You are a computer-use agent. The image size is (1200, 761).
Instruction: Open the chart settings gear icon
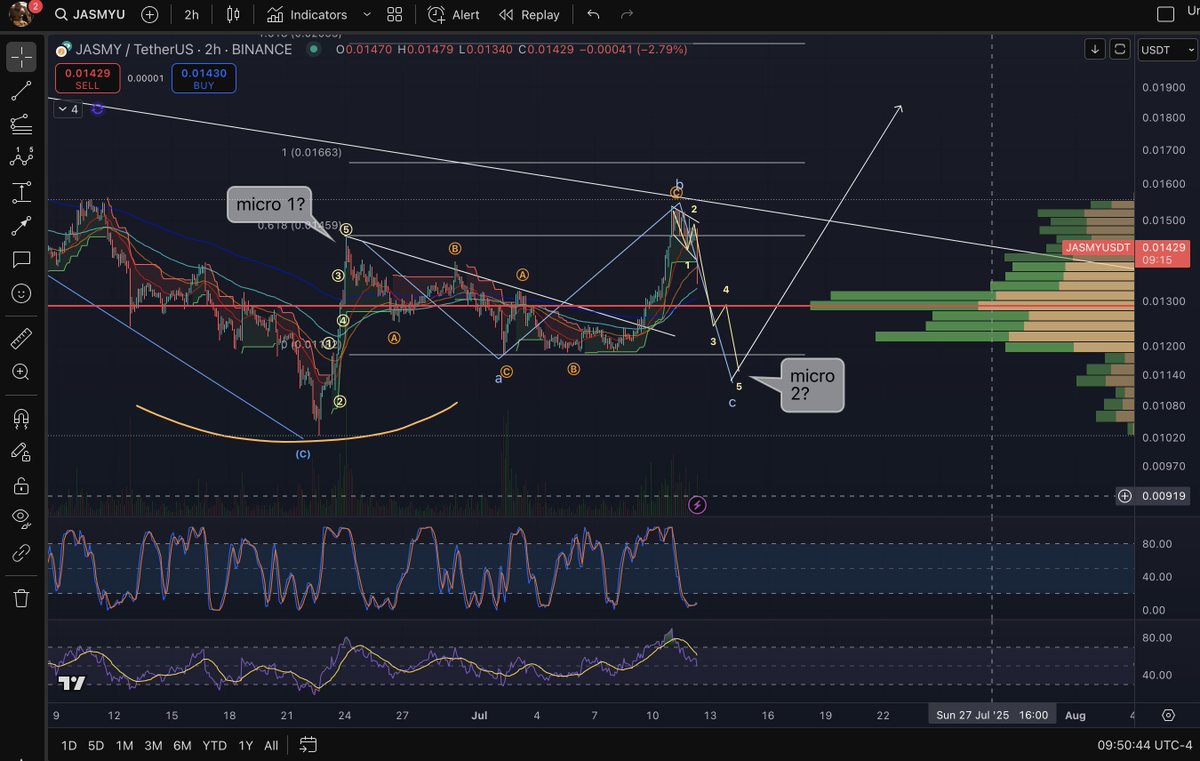1168,715
